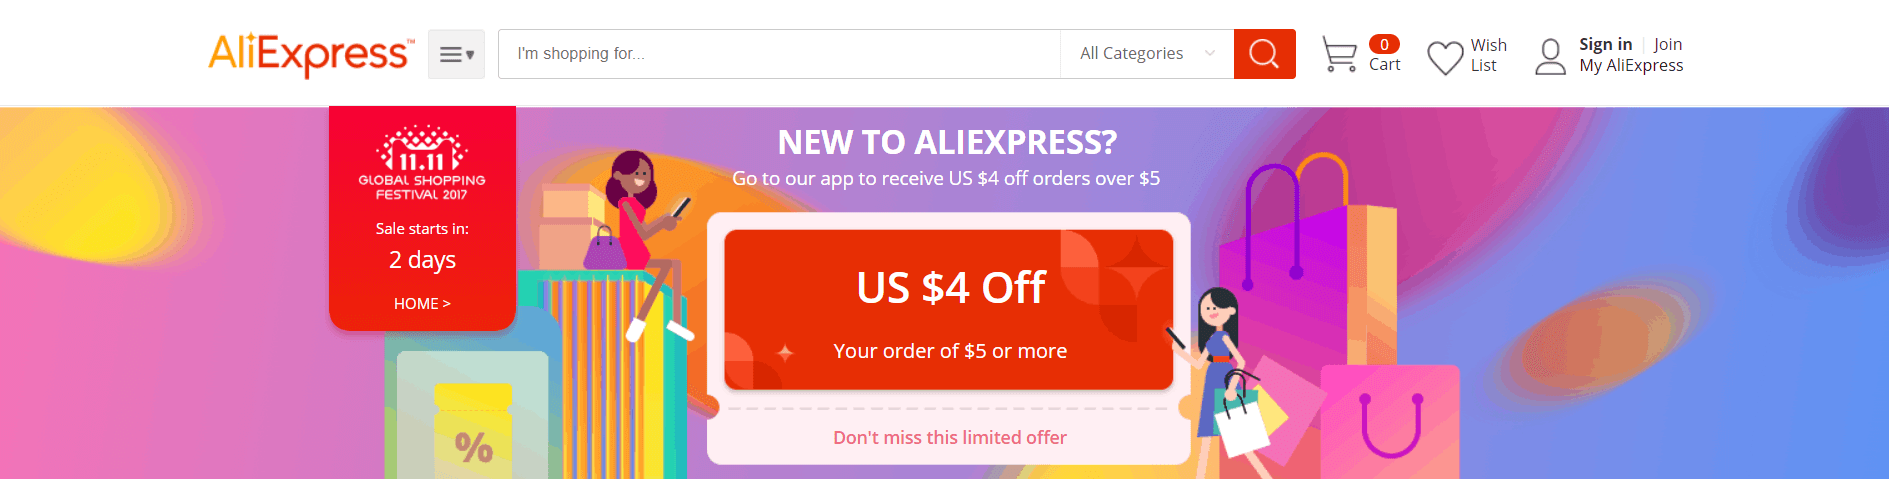
Task: Click the orange search magnifier button
Action: tap(1264, 54)
